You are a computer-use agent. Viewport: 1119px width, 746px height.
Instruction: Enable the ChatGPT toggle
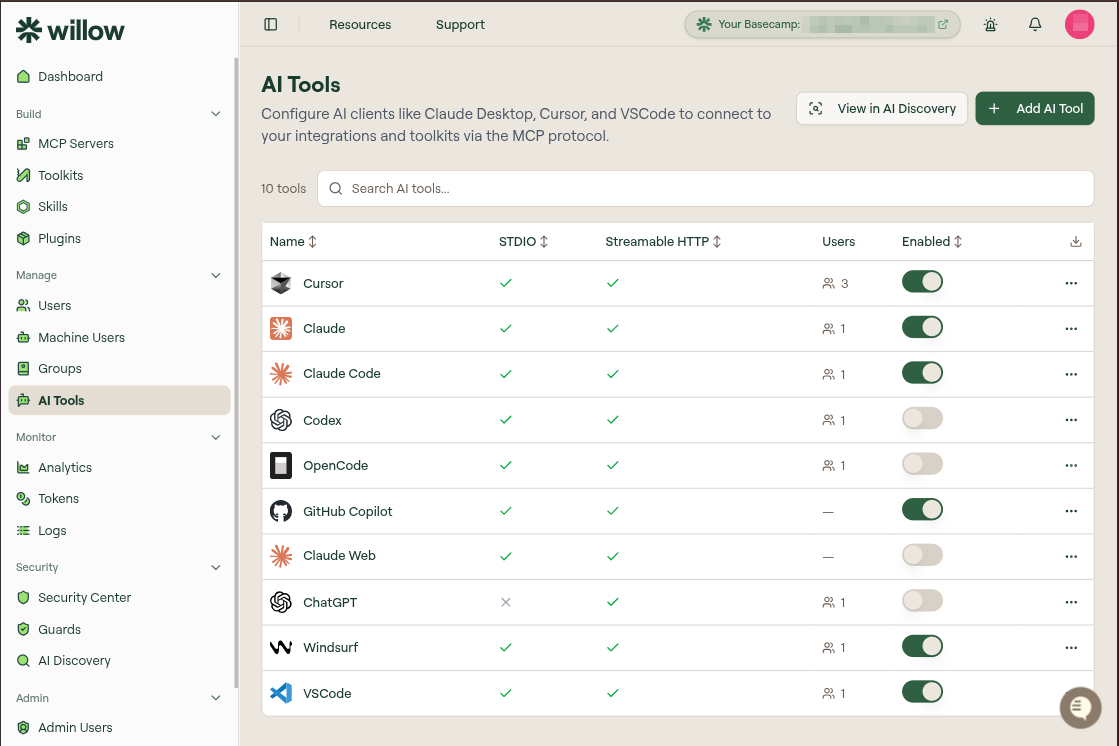pos(922,601)
